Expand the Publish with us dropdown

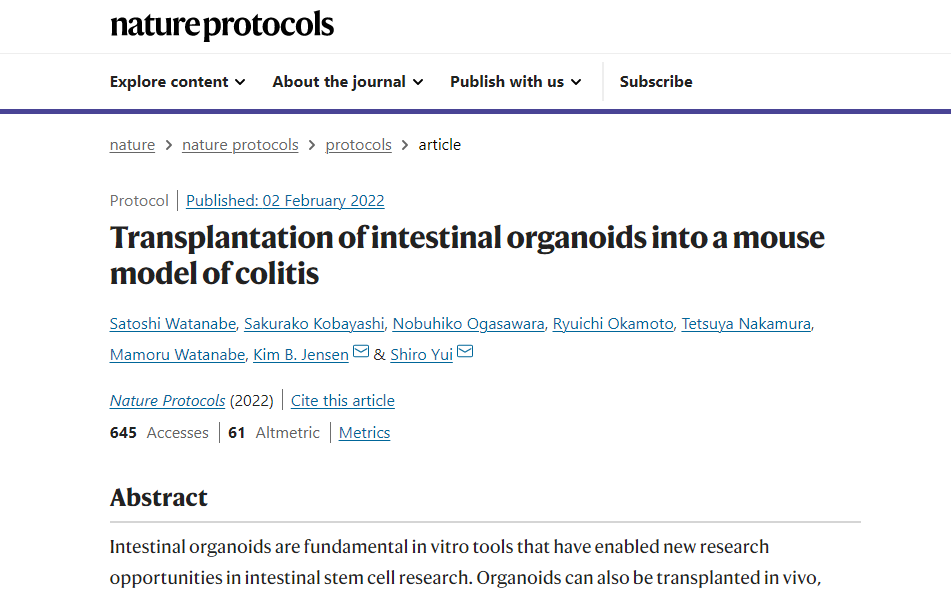515,82
